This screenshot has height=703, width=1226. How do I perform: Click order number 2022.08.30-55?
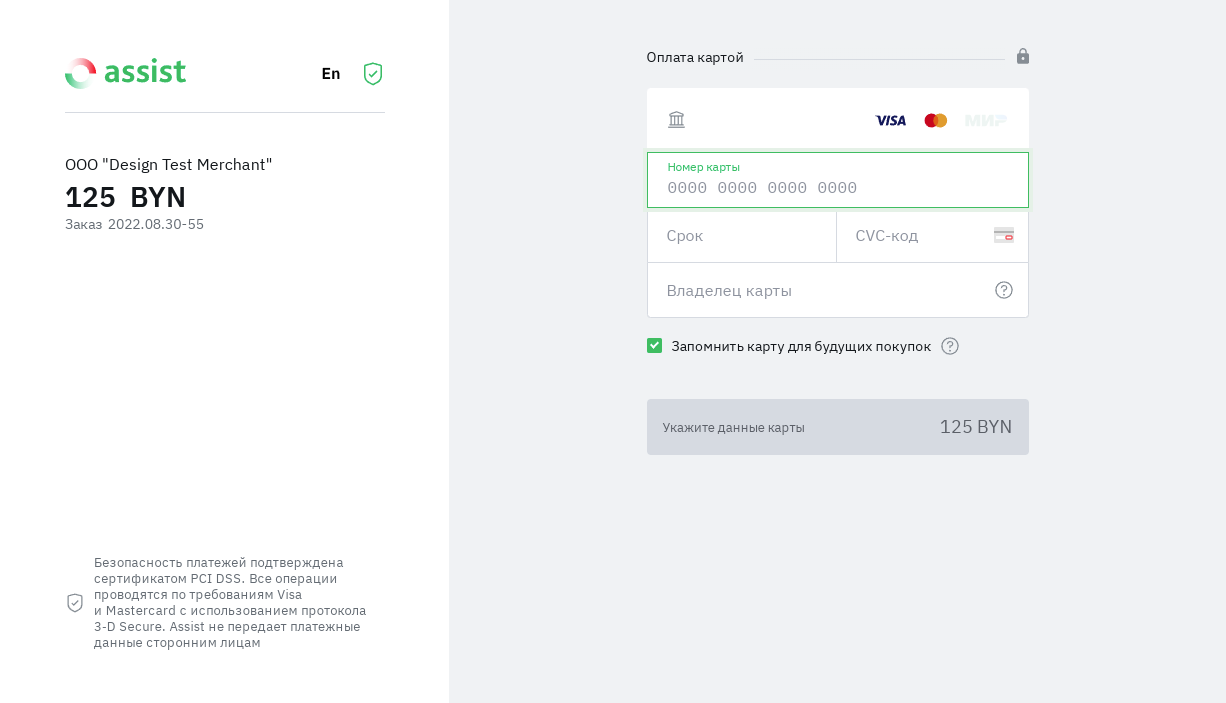tap(155, 224)
